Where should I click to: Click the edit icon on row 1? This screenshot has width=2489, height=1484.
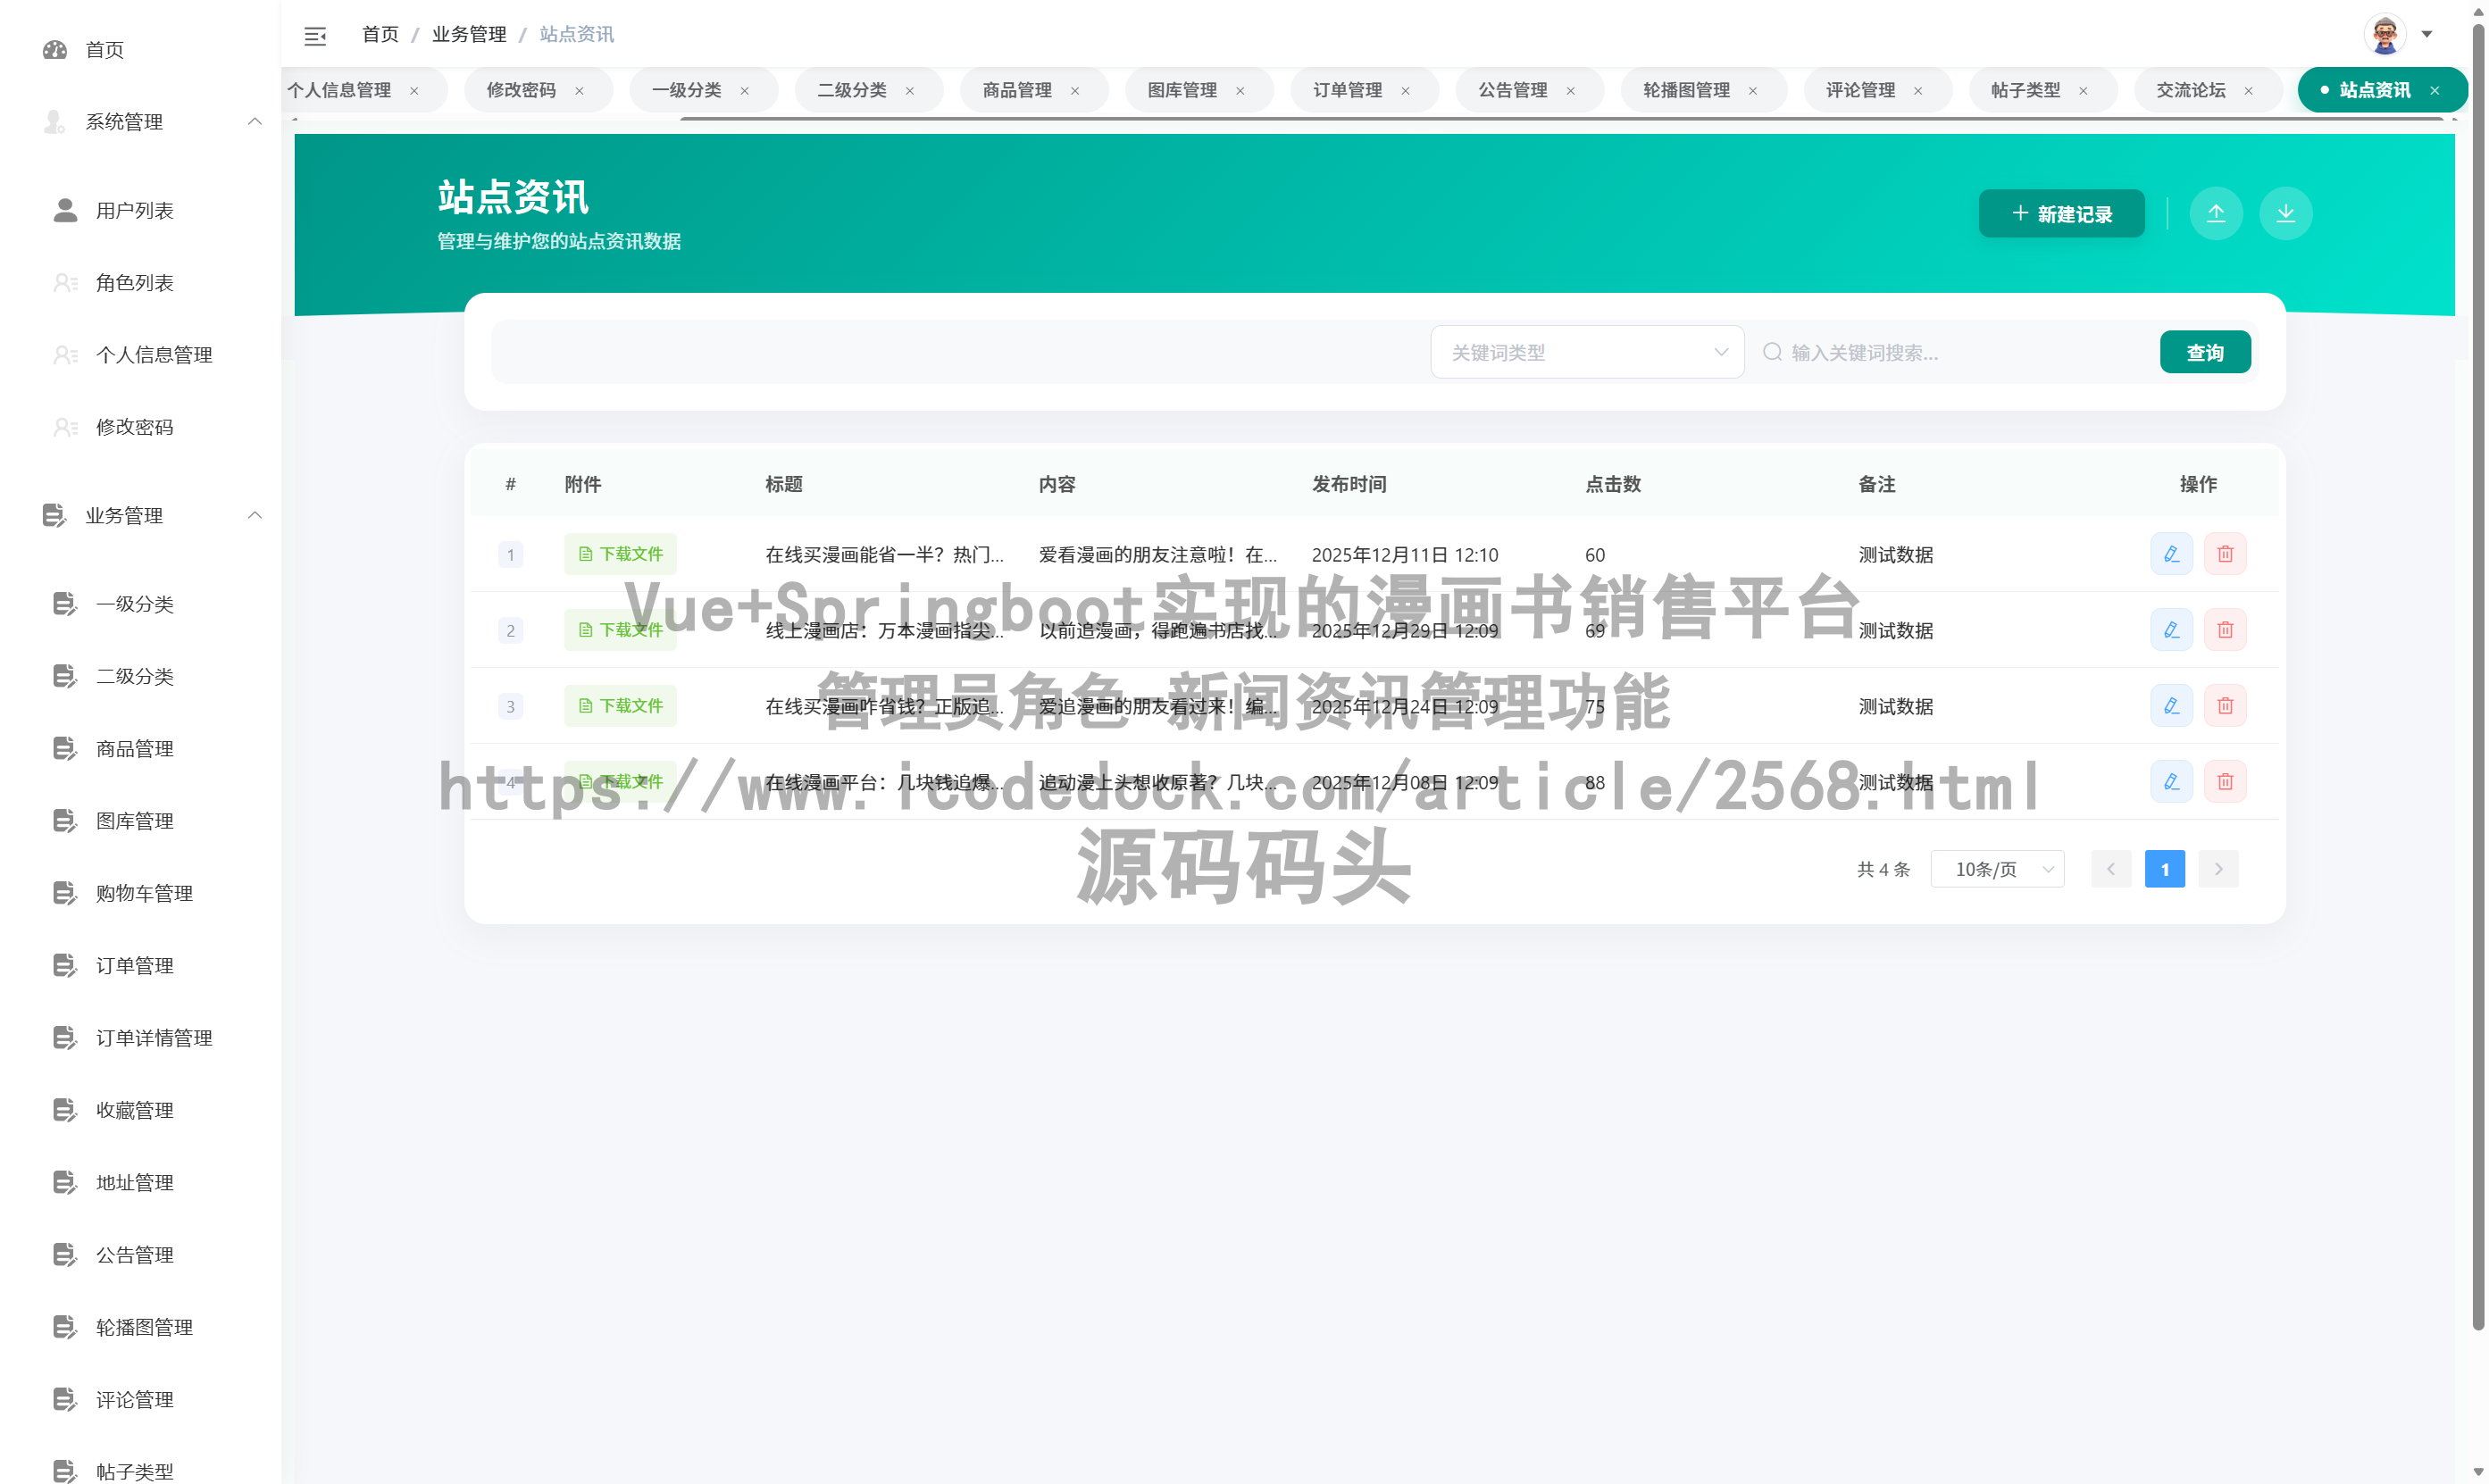coord(2170,553)
